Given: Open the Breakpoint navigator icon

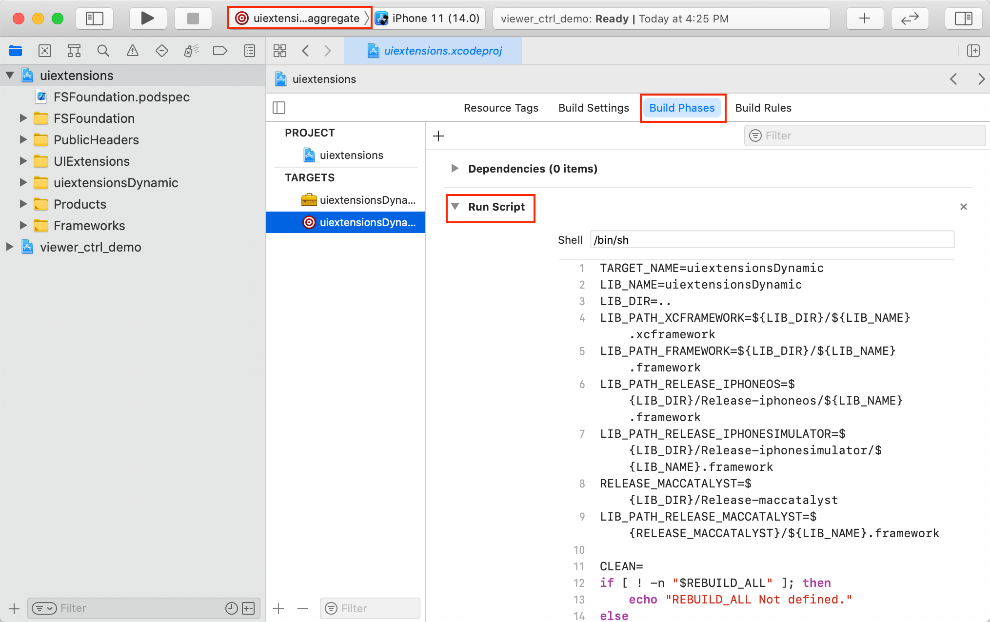Looking at the screenshot, I should [220, 51].
